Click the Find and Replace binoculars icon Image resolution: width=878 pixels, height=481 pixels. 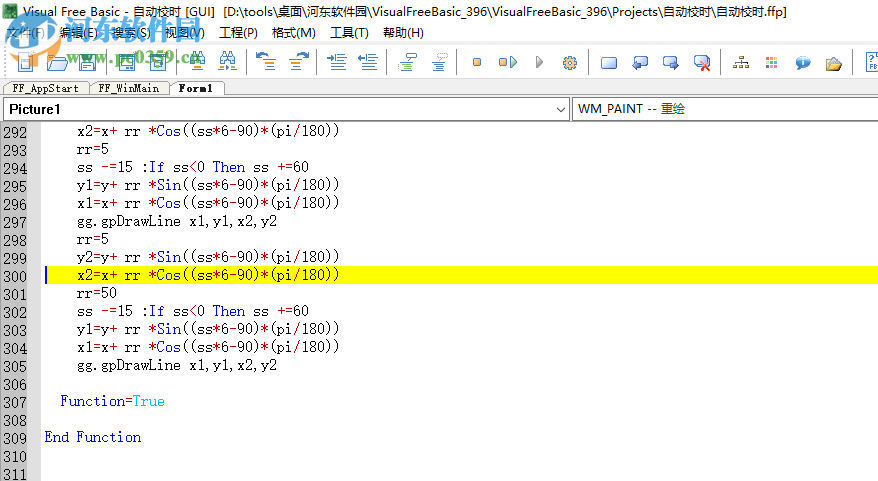[227, 62]
